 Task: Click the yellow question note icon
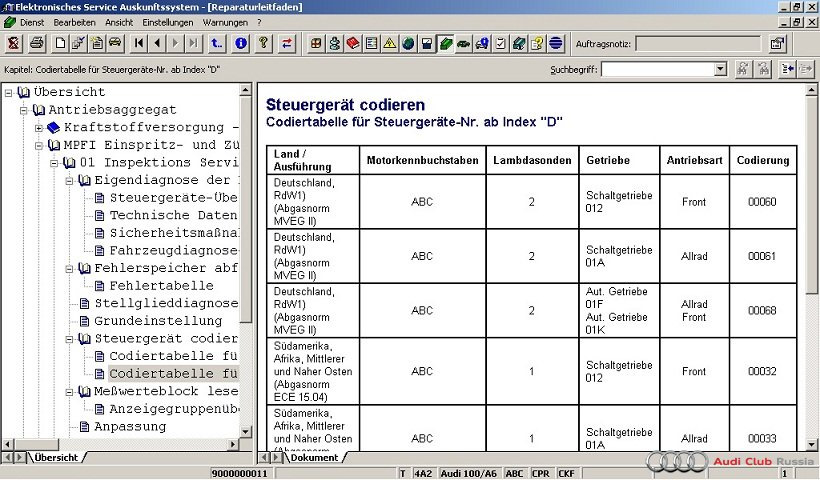537,43
